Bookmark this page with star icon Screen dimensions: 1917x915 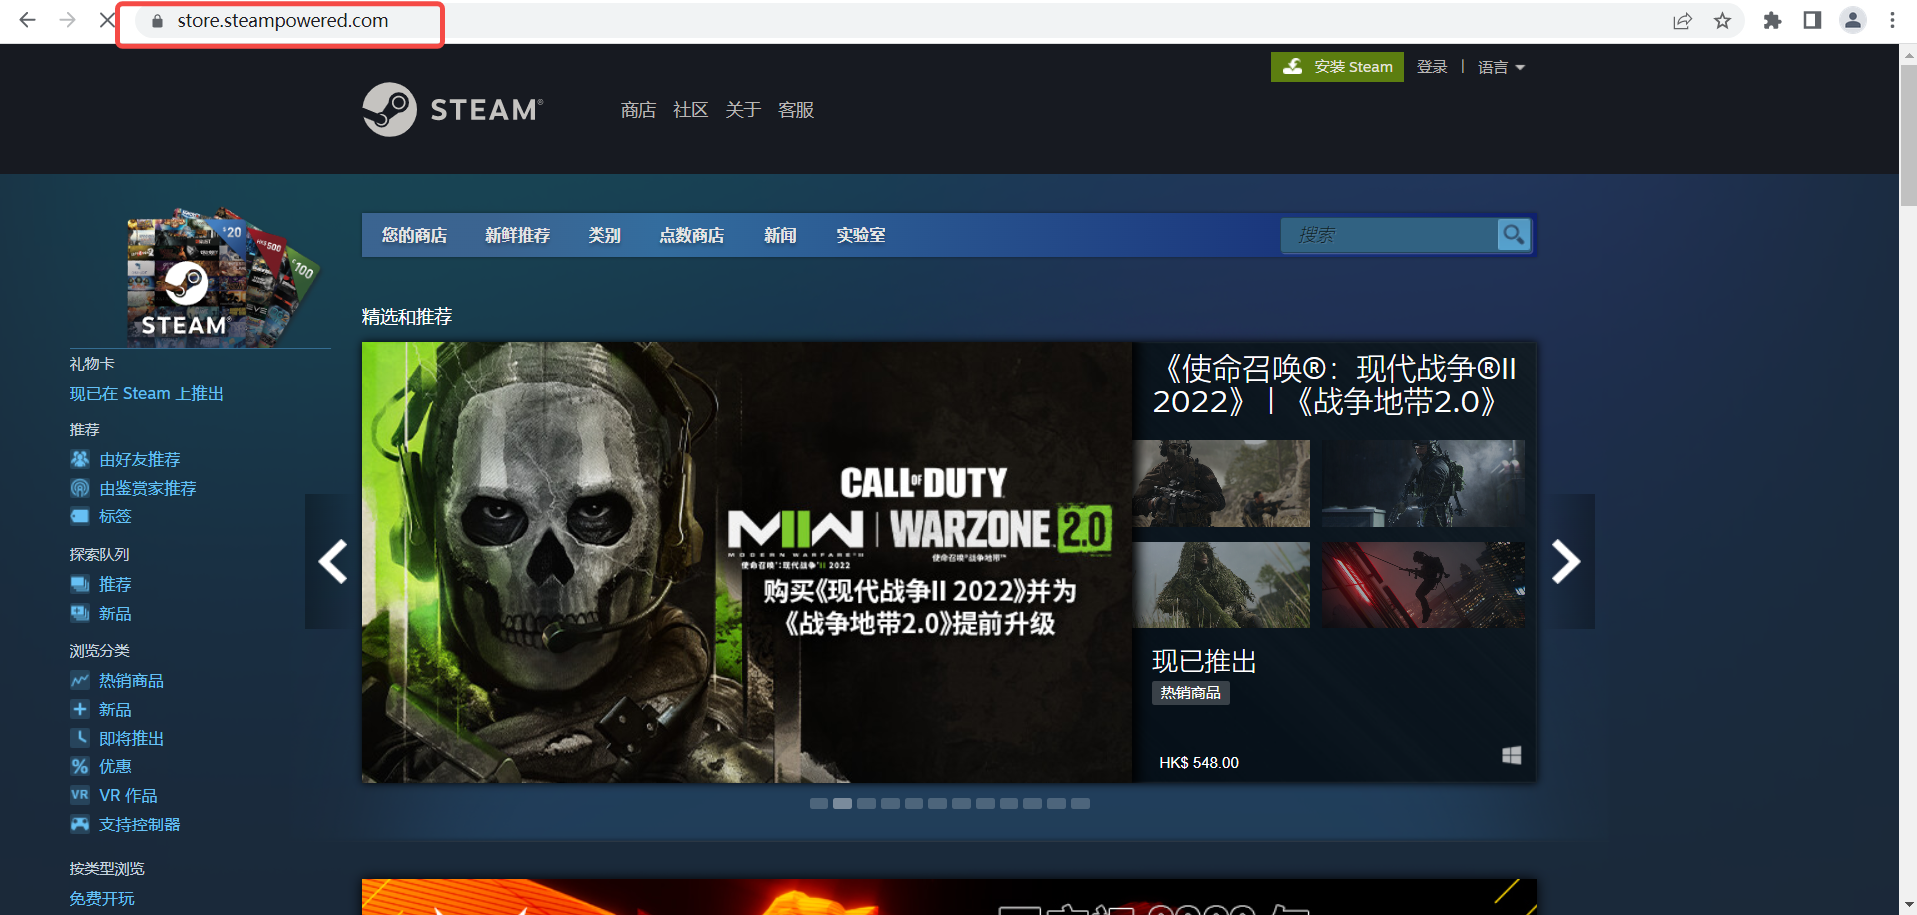pyautogui.click(x=1722, y=21)
